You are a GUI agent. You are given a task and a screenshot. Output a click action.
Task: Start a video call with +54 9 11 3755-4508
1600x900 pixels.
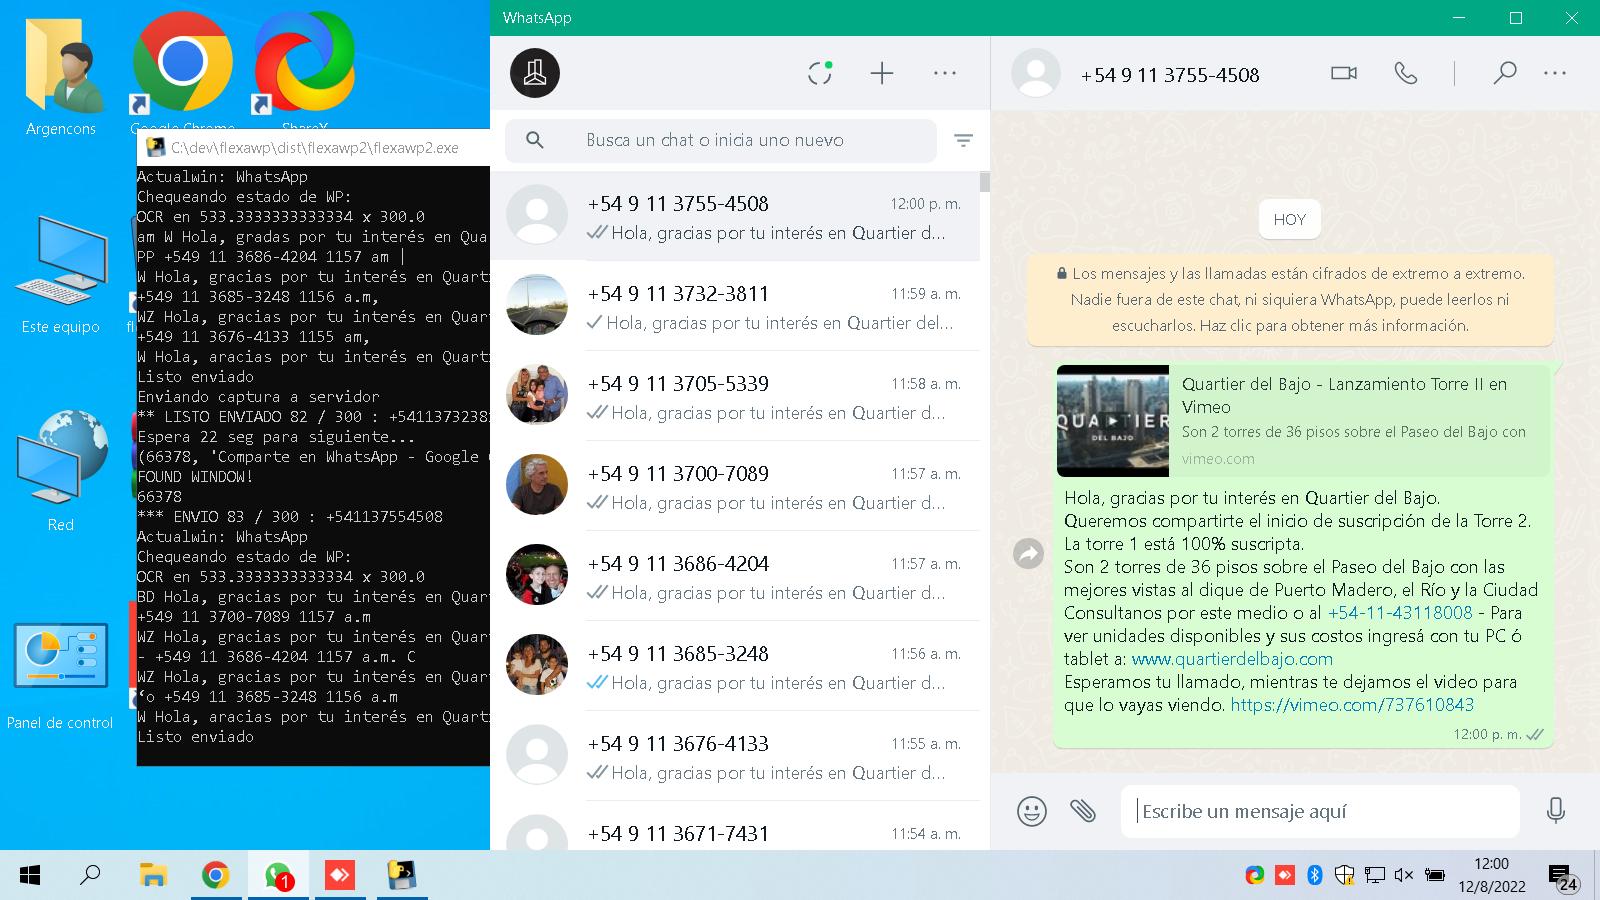1344,73
